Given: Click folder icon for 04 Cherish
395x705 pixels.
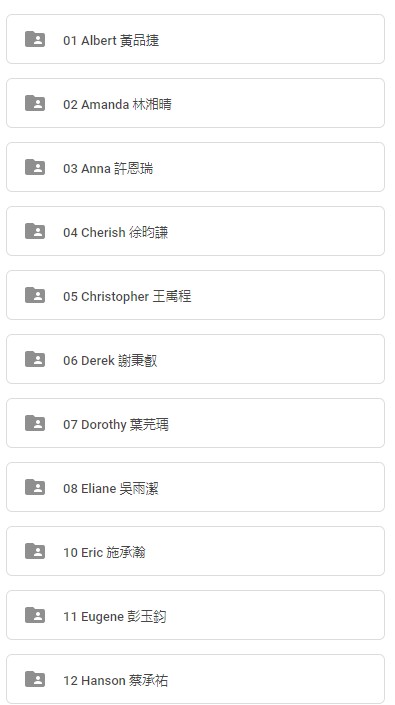Looking at the screenshot, I should tap(35, 231).
